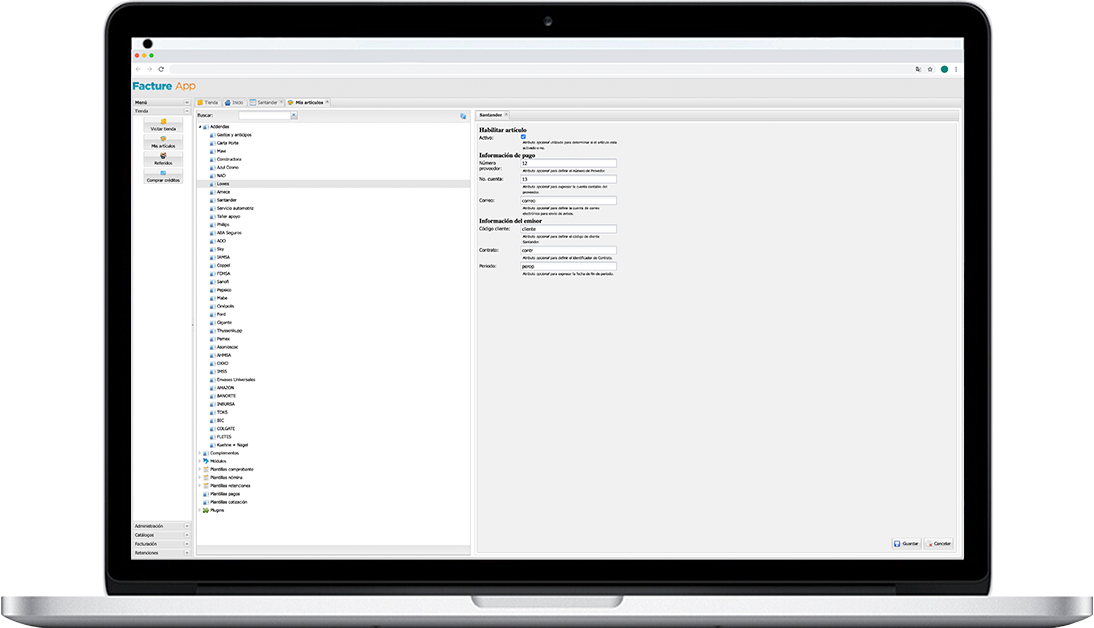
Task: Click the Guardar button
Action: [x=906, y=544]
